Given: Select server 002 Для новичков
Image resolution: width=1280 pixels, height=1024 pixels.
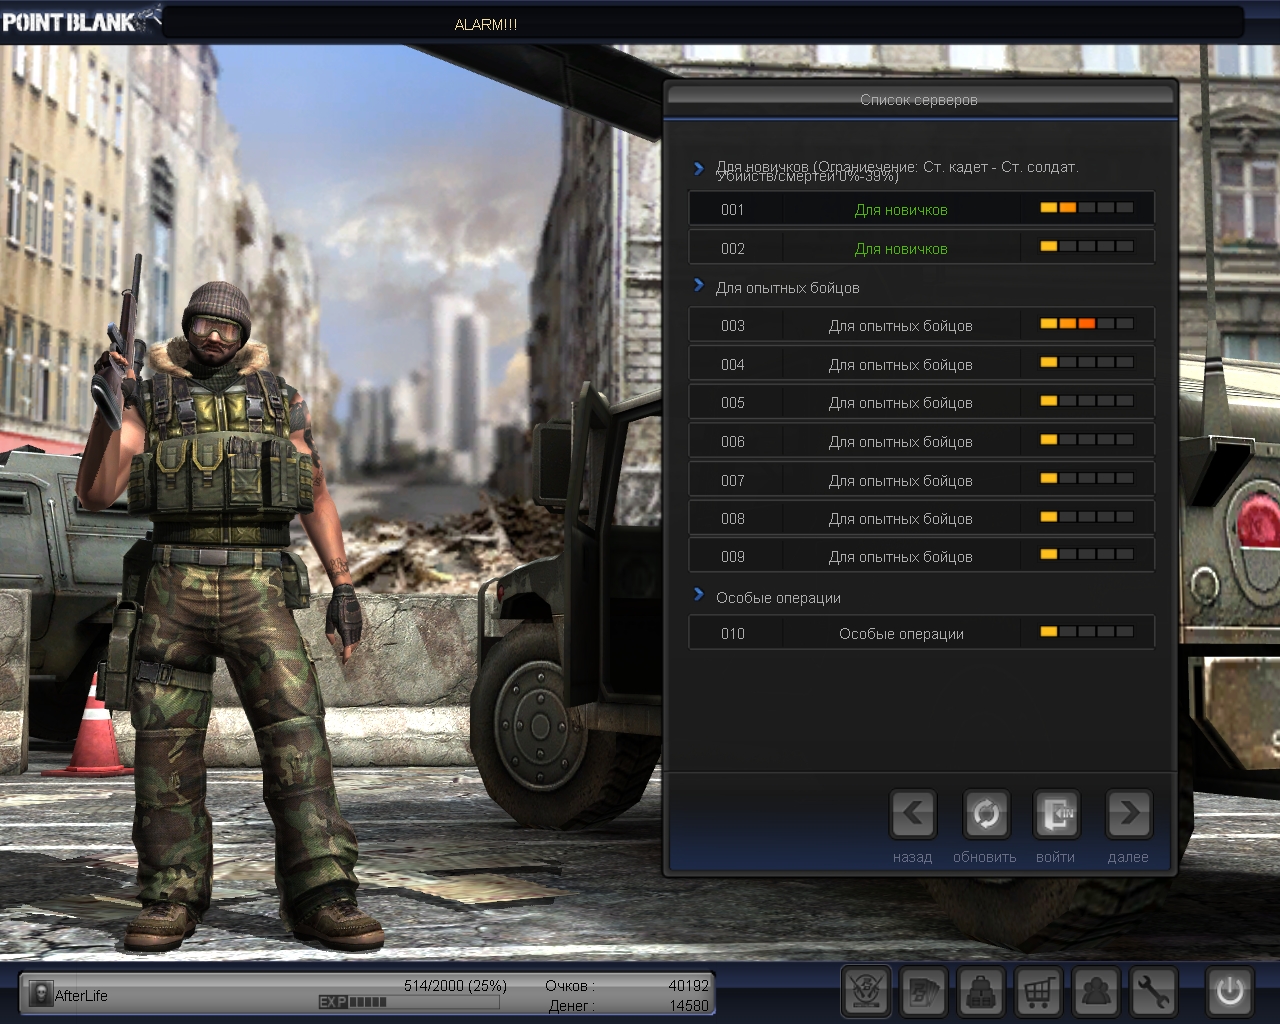Looking at the screenshot, I should (921, 248).
